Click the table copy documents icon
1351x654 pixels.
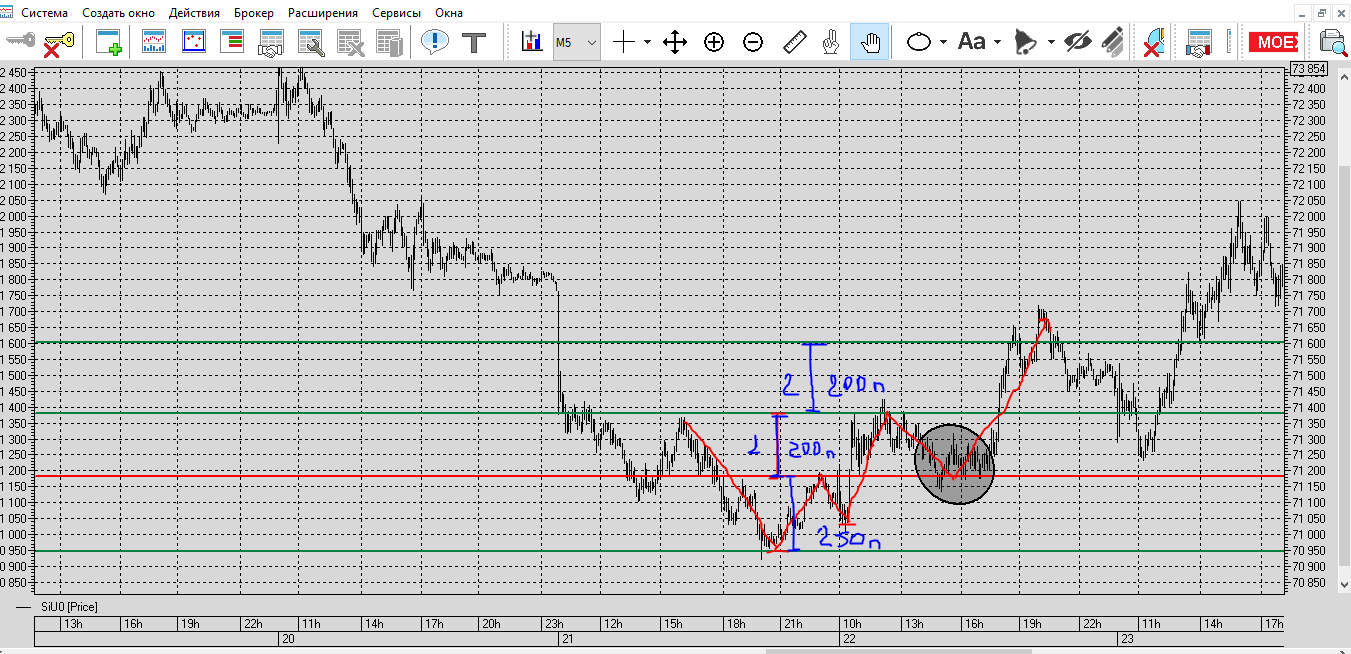tap(389, 42)
